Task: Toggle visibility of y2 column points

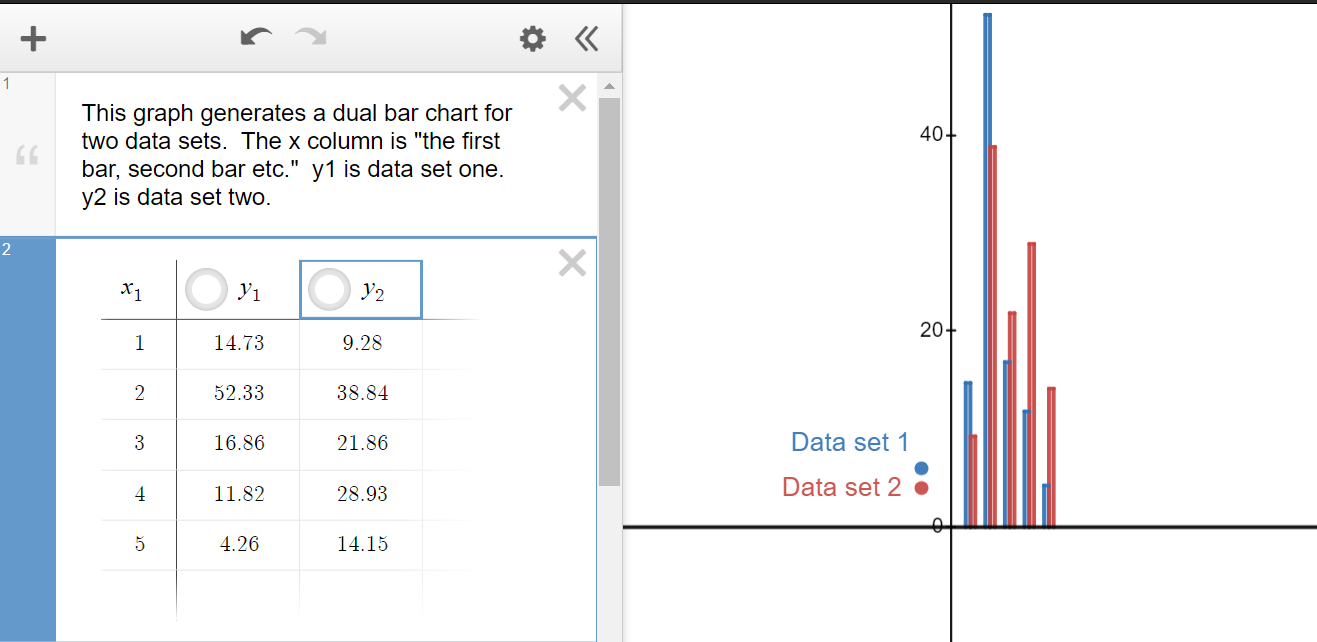Action: 330,290
